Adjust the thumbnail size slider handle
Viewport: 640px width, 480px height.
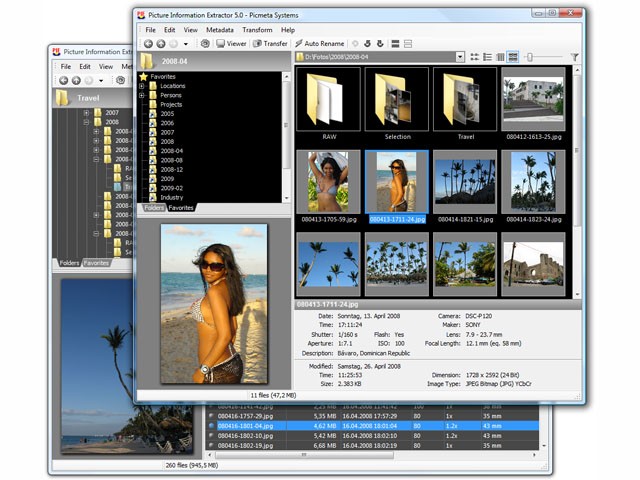pos(530,57)
